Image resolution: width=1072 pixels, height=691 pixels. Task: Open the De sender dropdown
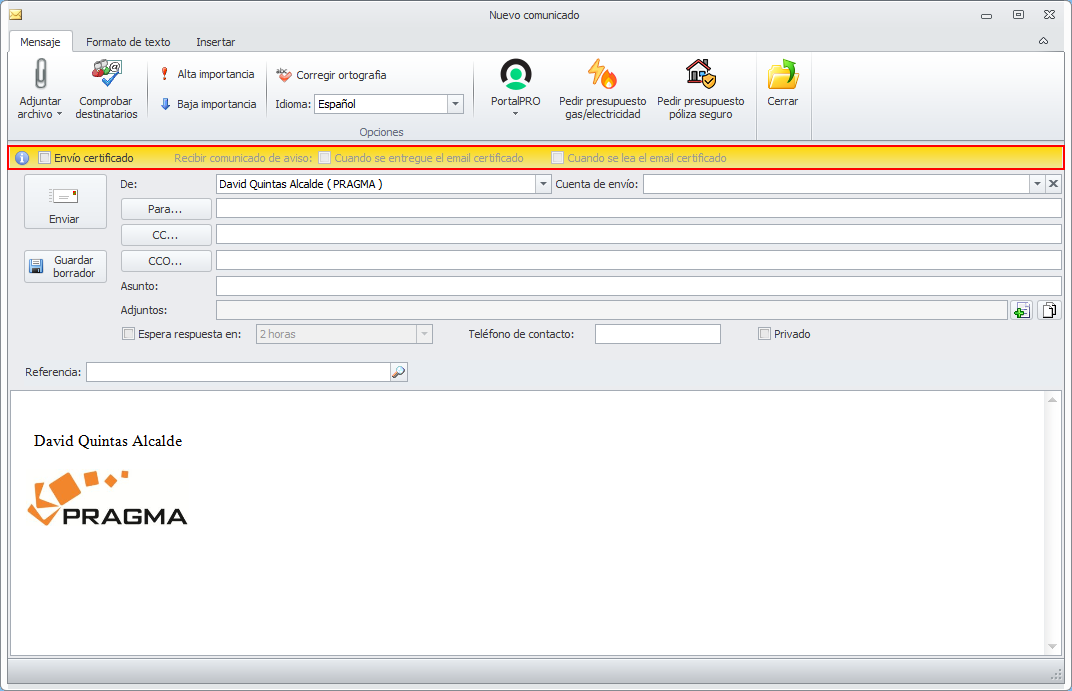(543, 184)
